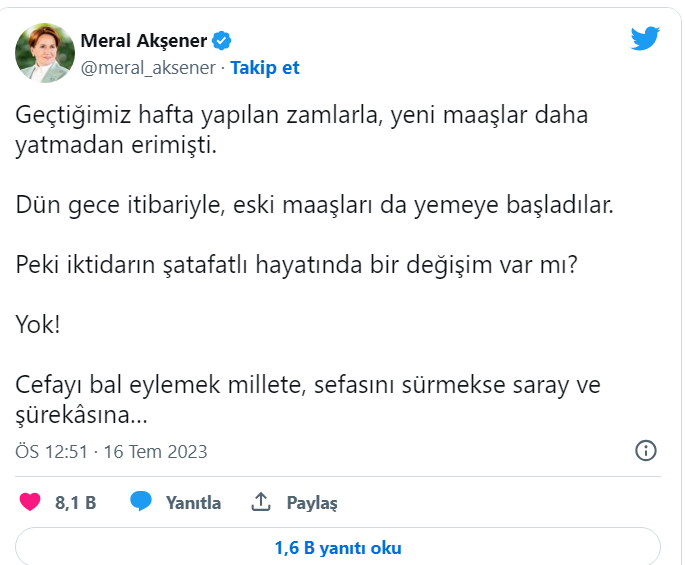
Task: Click the share upload arrow icon
Action: (262, 502)
